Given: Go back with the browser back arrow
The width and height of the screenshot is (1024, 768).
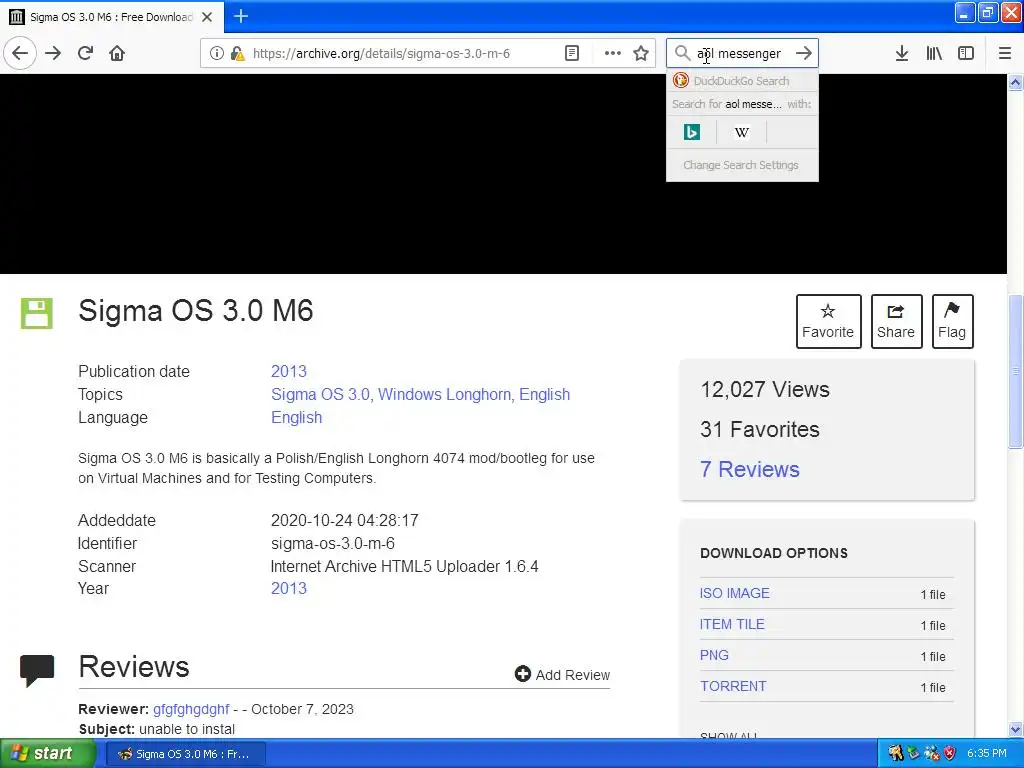Looking at the screenshot, I should point(20,53).
